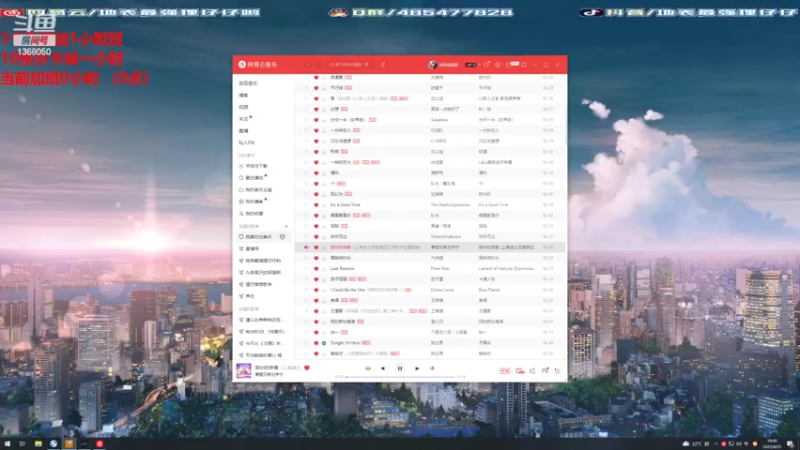The image size is (800, 450).
Task: Skip to the next track
Action: [417, 368]
